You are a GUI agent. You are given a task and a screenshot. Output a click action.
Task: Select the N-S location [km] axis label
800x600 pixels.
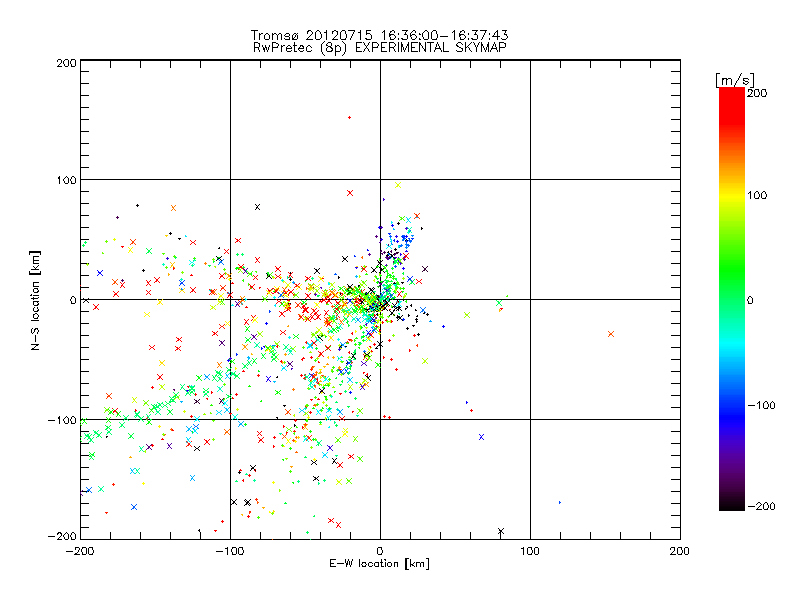35,300
